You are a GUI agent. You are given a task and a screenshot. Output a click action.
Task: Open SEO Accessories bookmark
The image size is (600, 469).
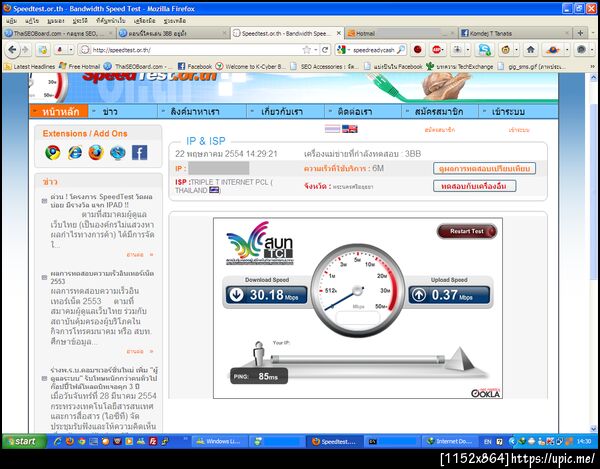(x=324, y=67)
